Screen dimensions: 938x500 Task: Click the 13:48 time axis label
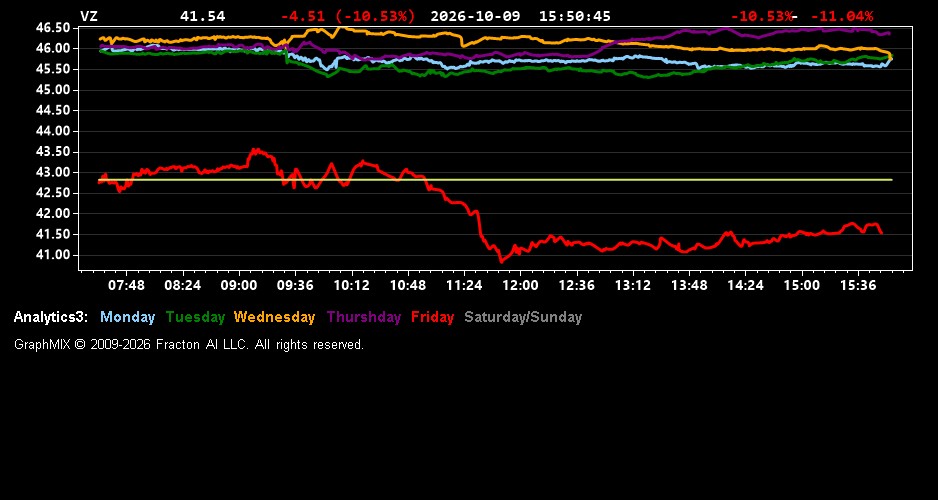click(689, 286)
